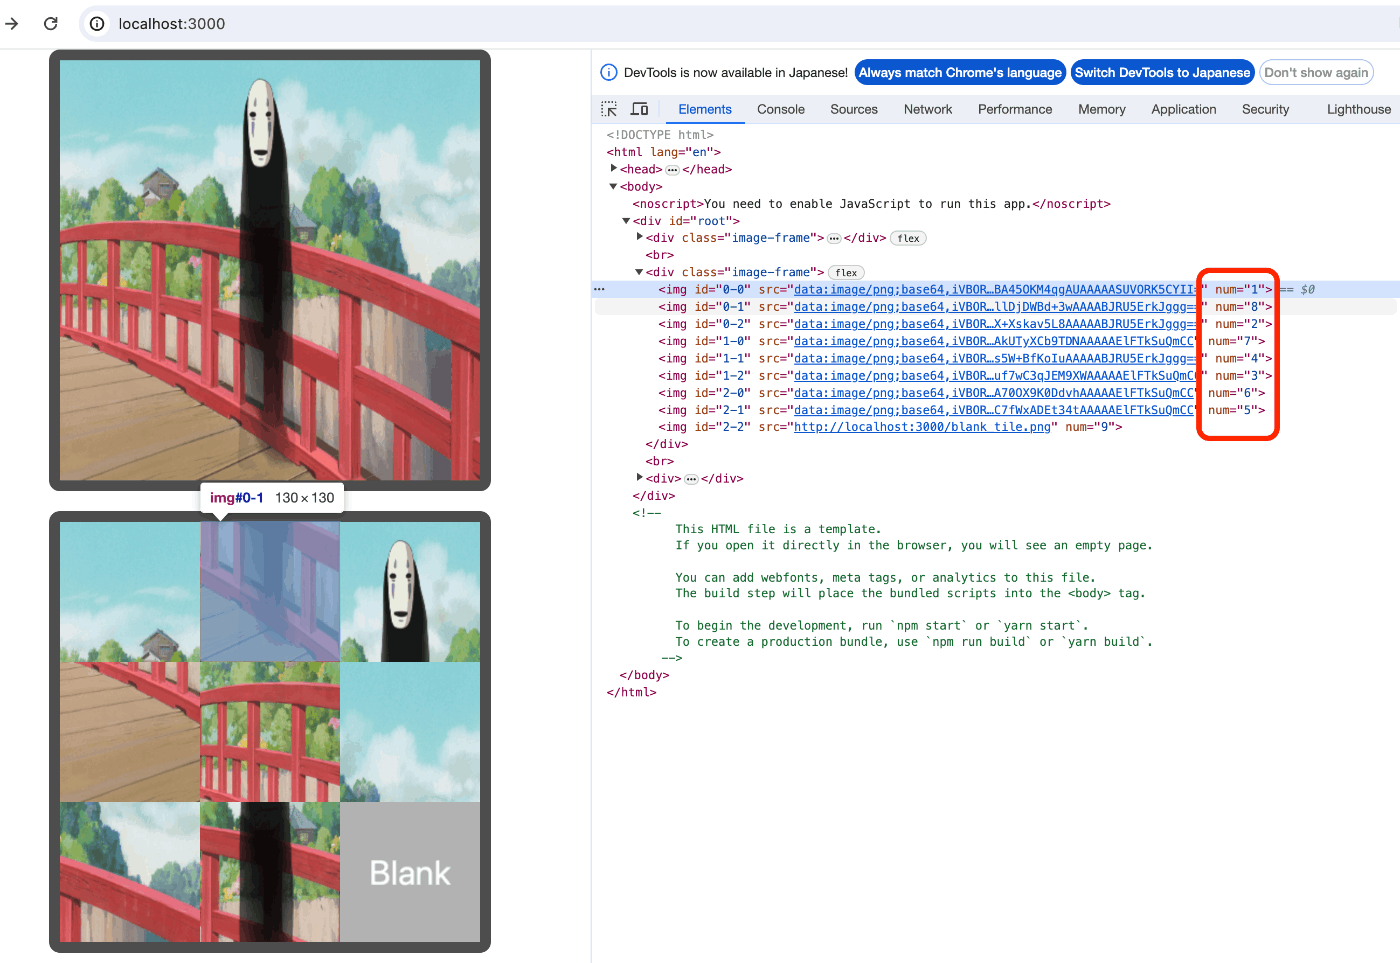Toggle the flex badge on first image-frame
1400x963 pixels.
908,238
